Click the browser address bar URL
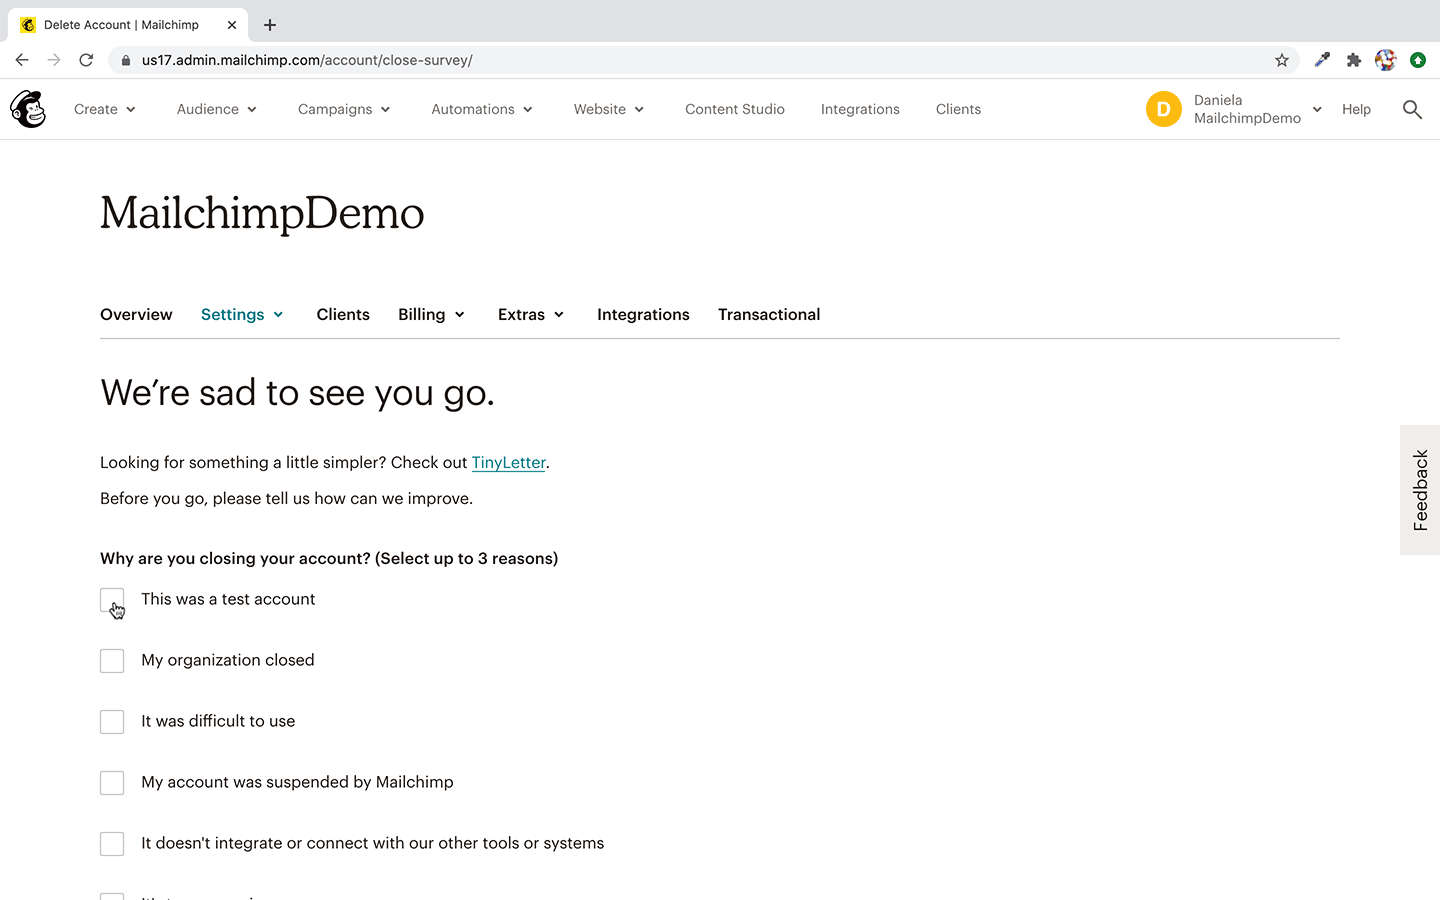The width and height of the screenshot is (1440, 900). pyautogui.click(x=307, y=60)
